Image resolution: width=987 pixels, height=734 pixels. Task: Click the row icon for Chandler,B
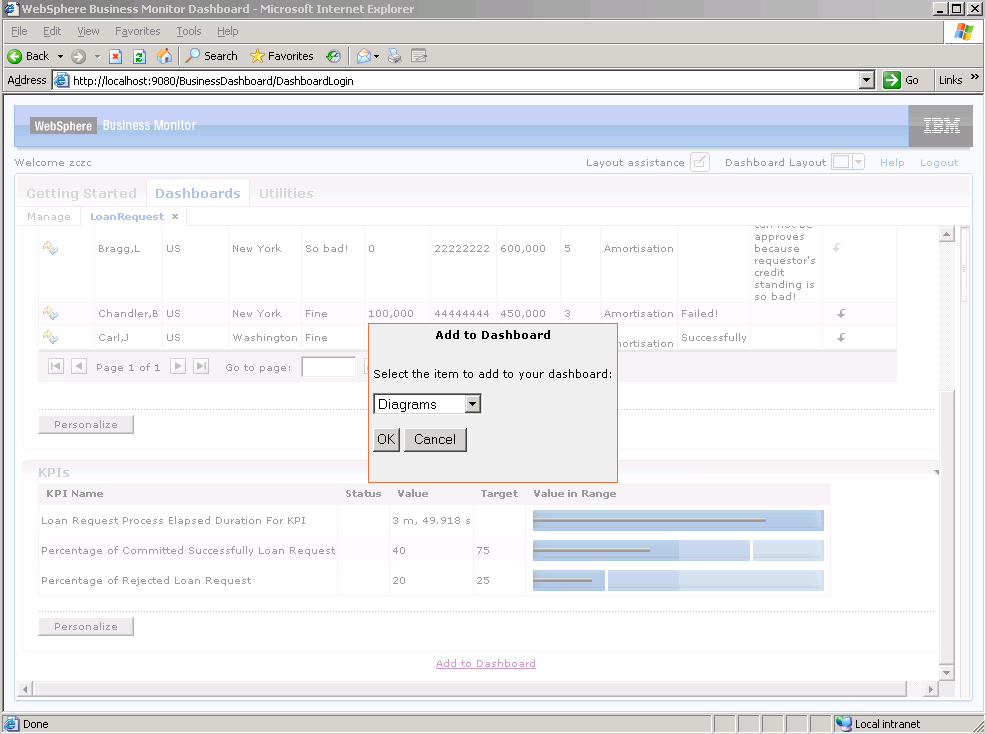pyautogui.click(x=50, y=313)
